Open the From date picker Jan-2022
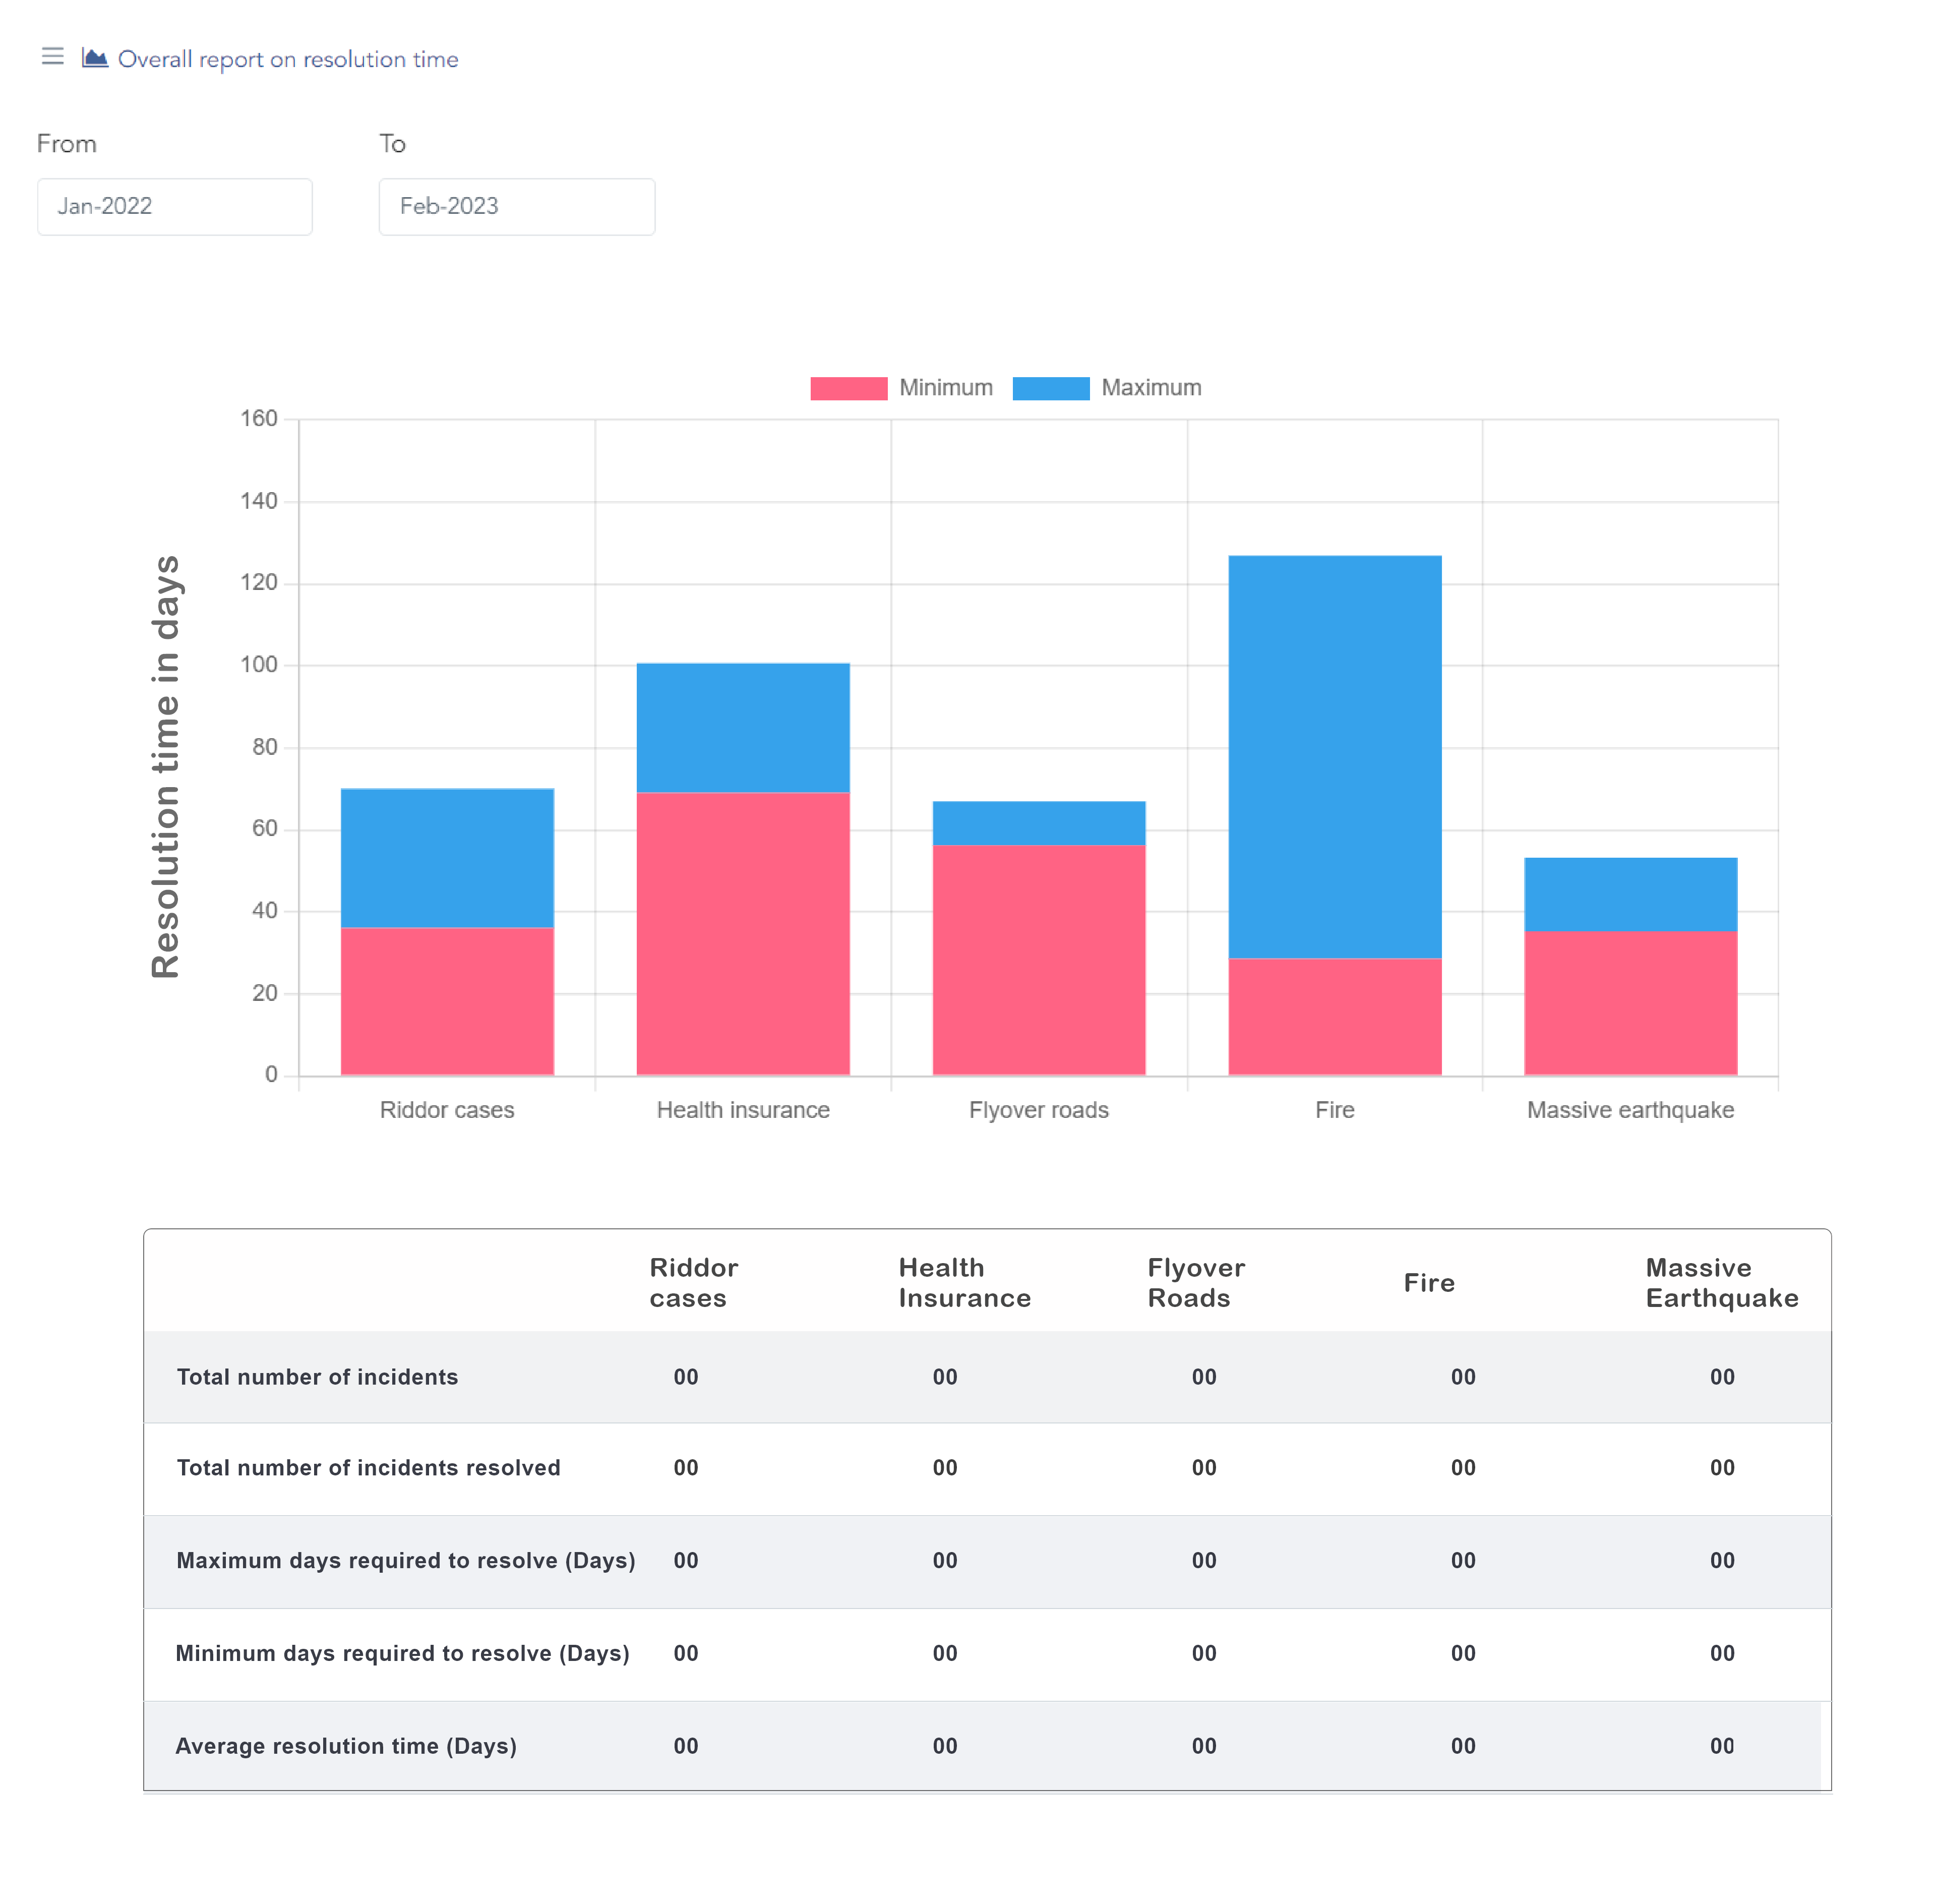Screen dimensions: 1936x1904 point(174,206)
